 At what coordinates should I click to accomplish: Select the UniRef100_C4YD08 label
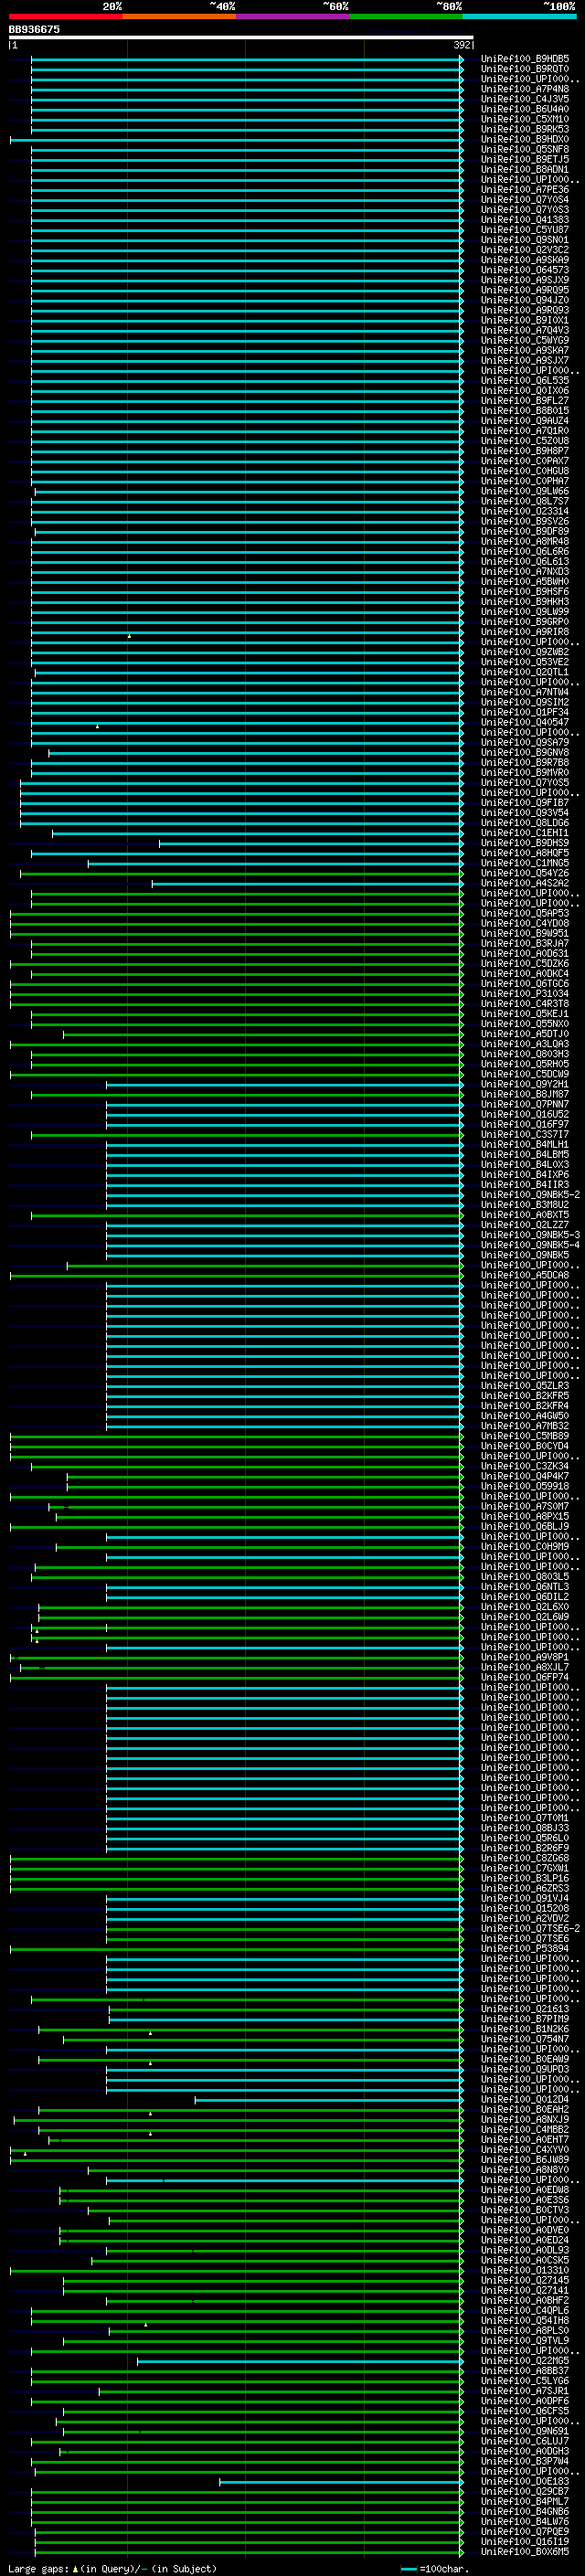pos(525,923)
